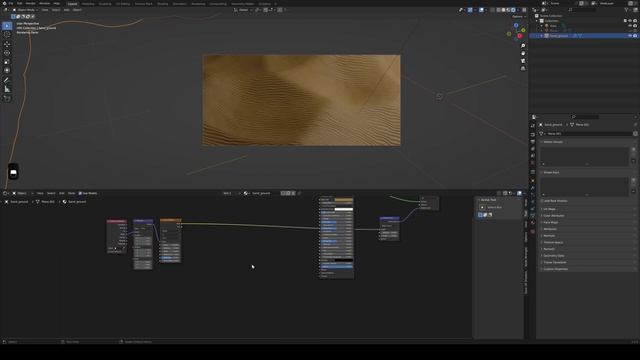Open the Global transform orientation dropdown

244,10
